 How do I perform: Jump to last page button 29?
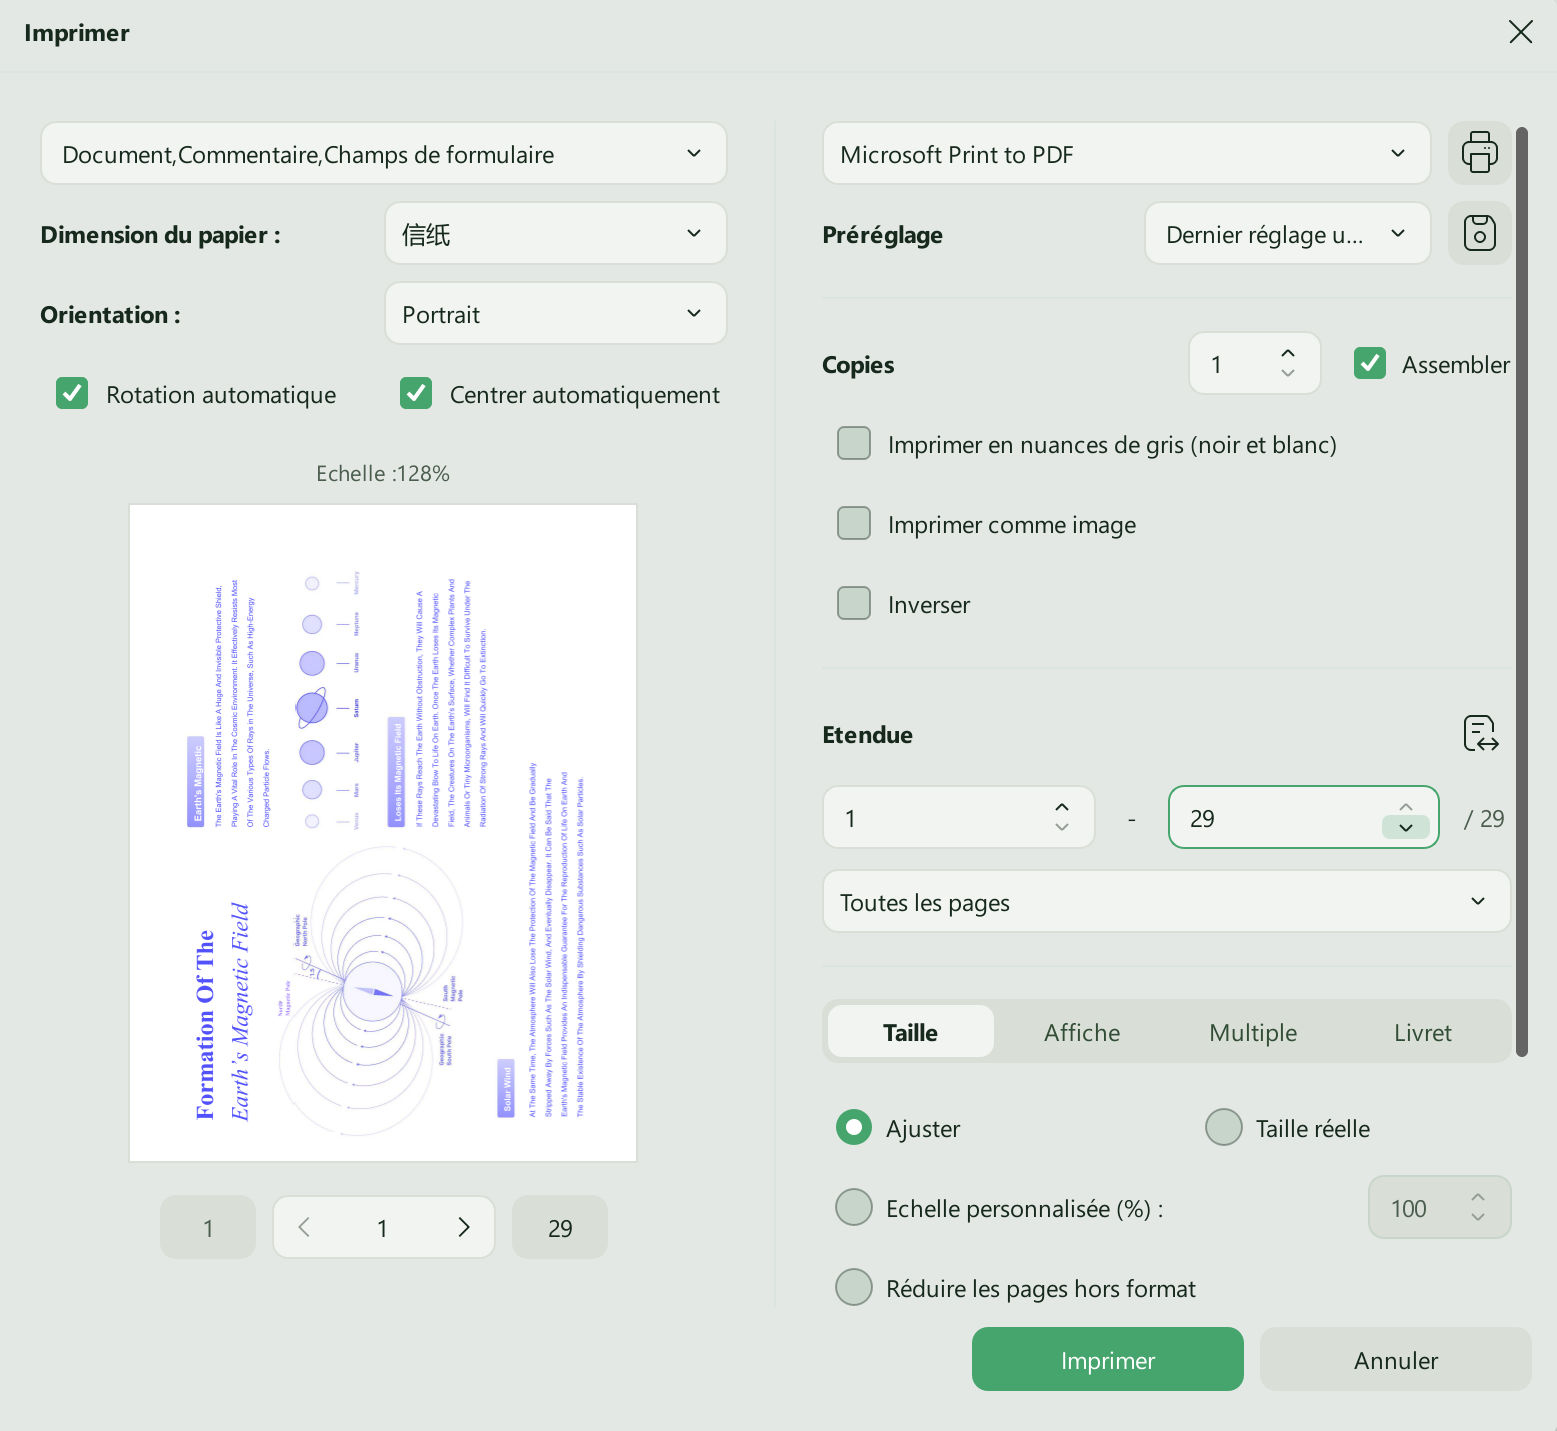(x=560, y=1227)
